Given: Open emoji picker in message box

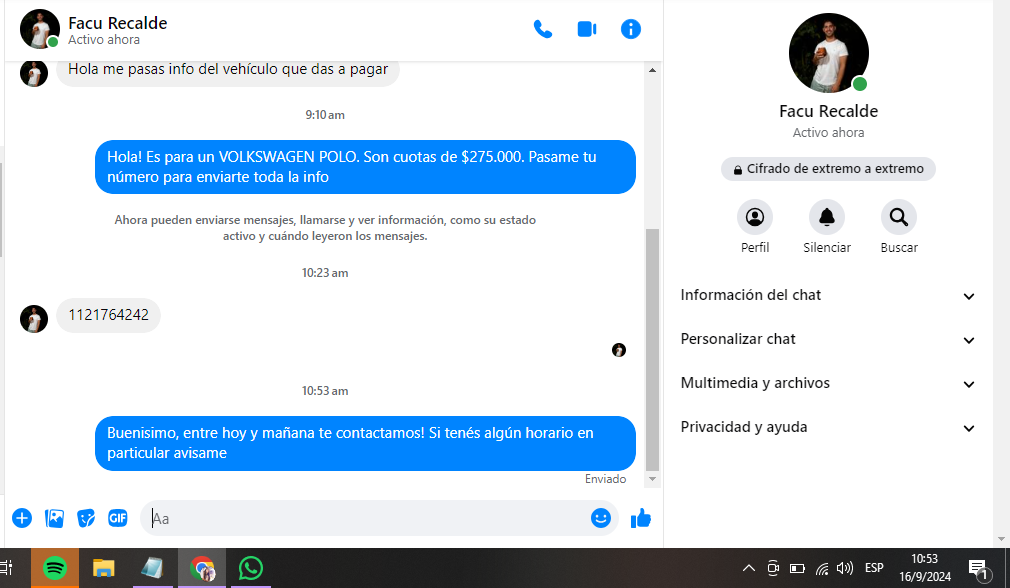Looking at the screenshot, I should (600, 518).
